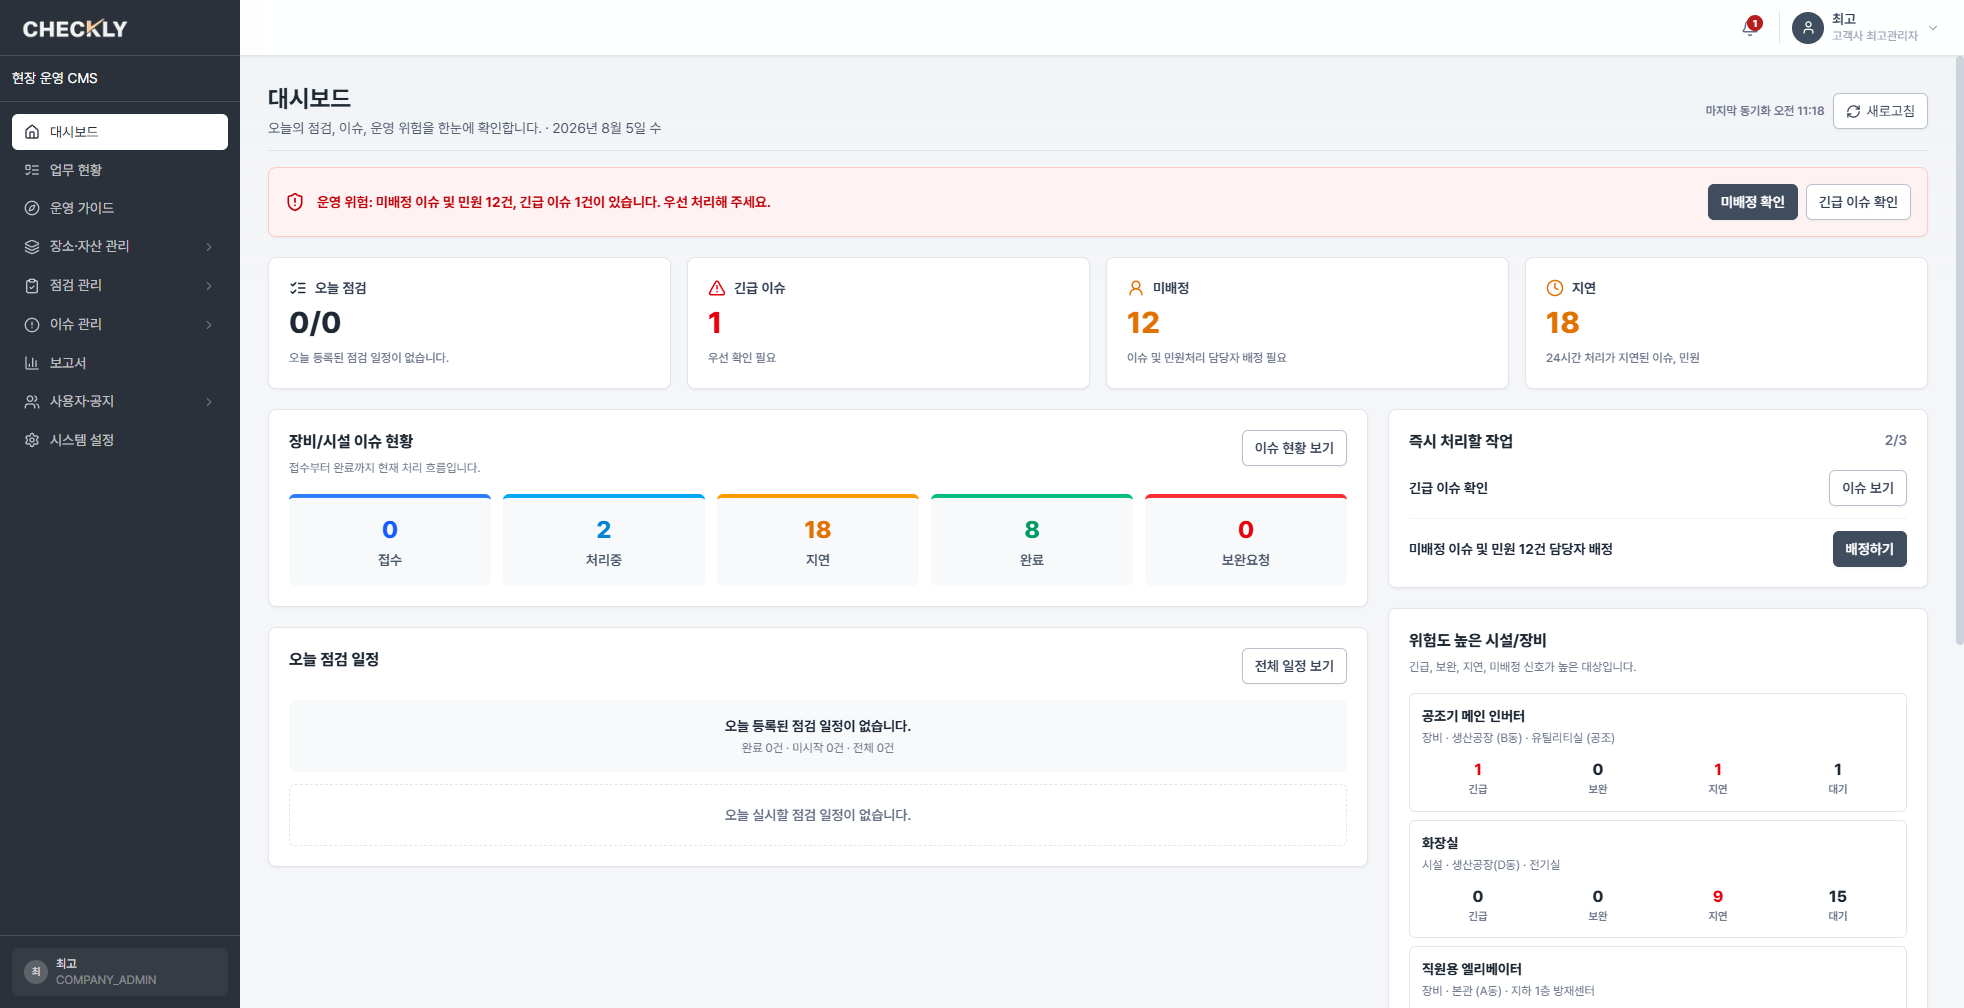Image resolution: width=1964 pixels, height=1008 pixels.
Task: Click the CHECKLY logo
Action: 75,29
